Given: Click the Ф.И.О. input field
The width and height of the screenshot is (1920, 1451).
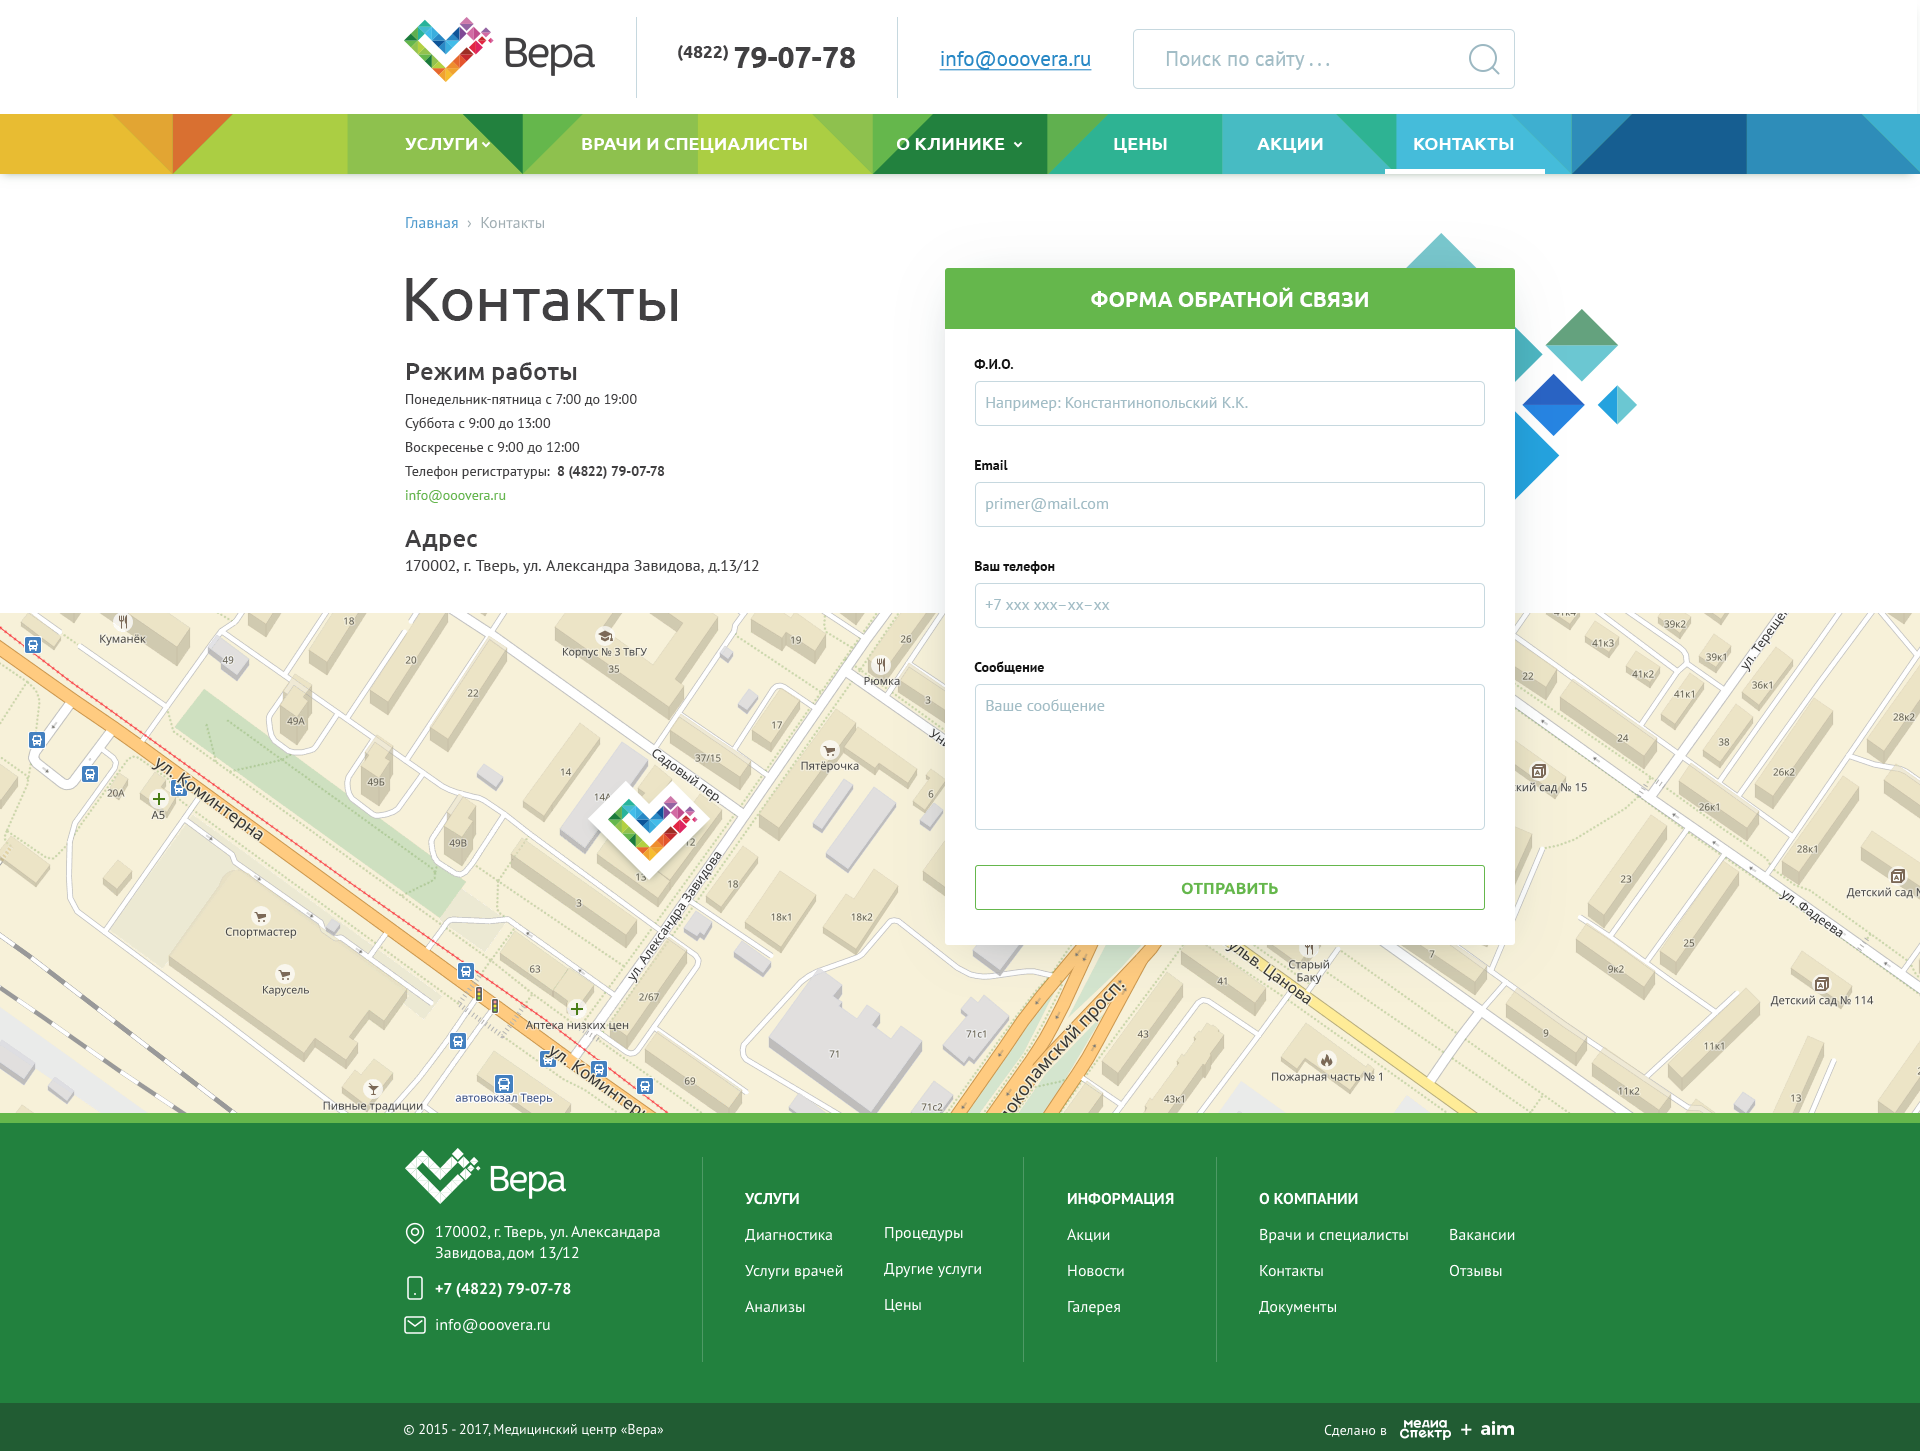Looking at the screenshot, I should pos(1229,403).
